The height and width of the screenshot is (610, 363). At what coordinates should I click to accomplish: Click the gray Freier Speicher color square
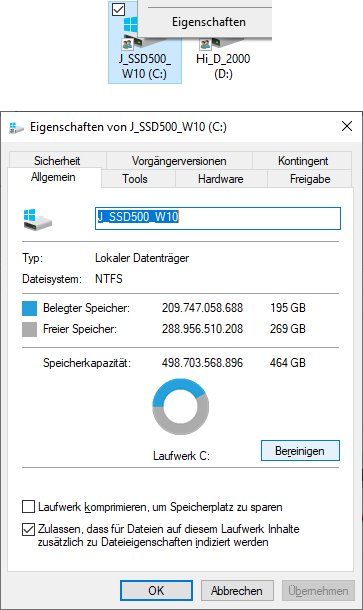(30, 329)
